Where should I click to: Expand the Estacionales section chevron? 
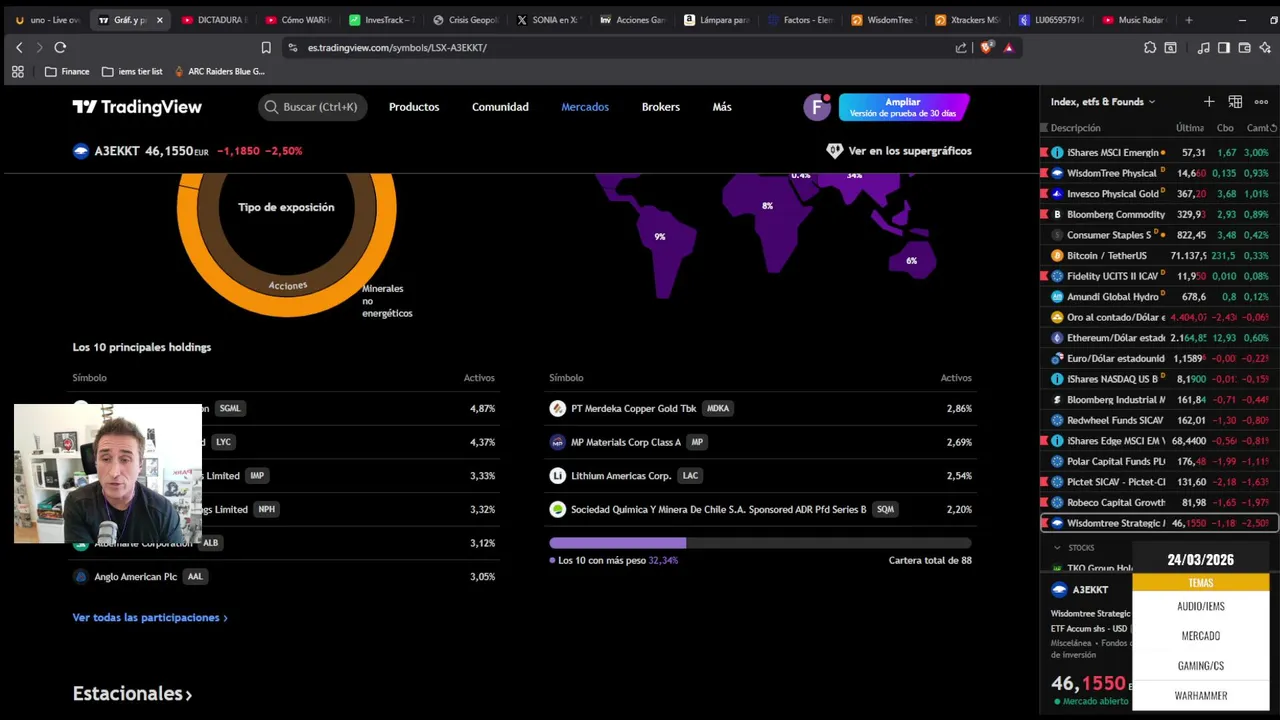tap(188, 694)
